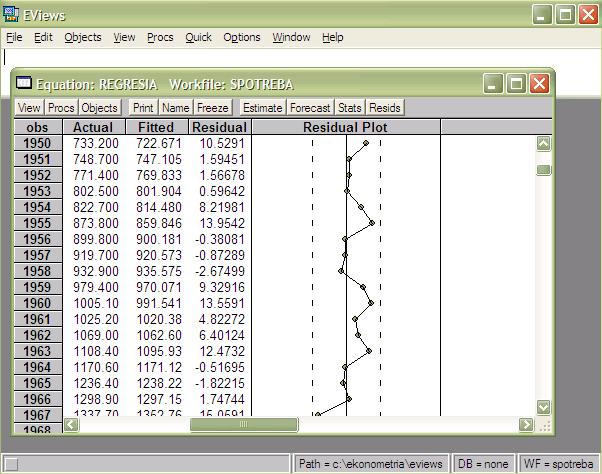Click the Print button
This screenshot has height=474, width=602.
coord(143,108)
